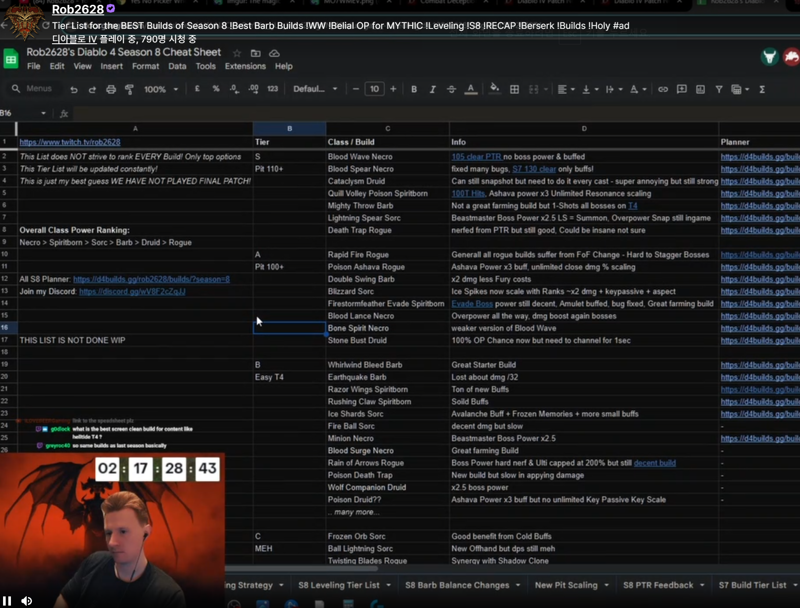
Task: Click the Insert link chain icon
Action: click(663, 89)
